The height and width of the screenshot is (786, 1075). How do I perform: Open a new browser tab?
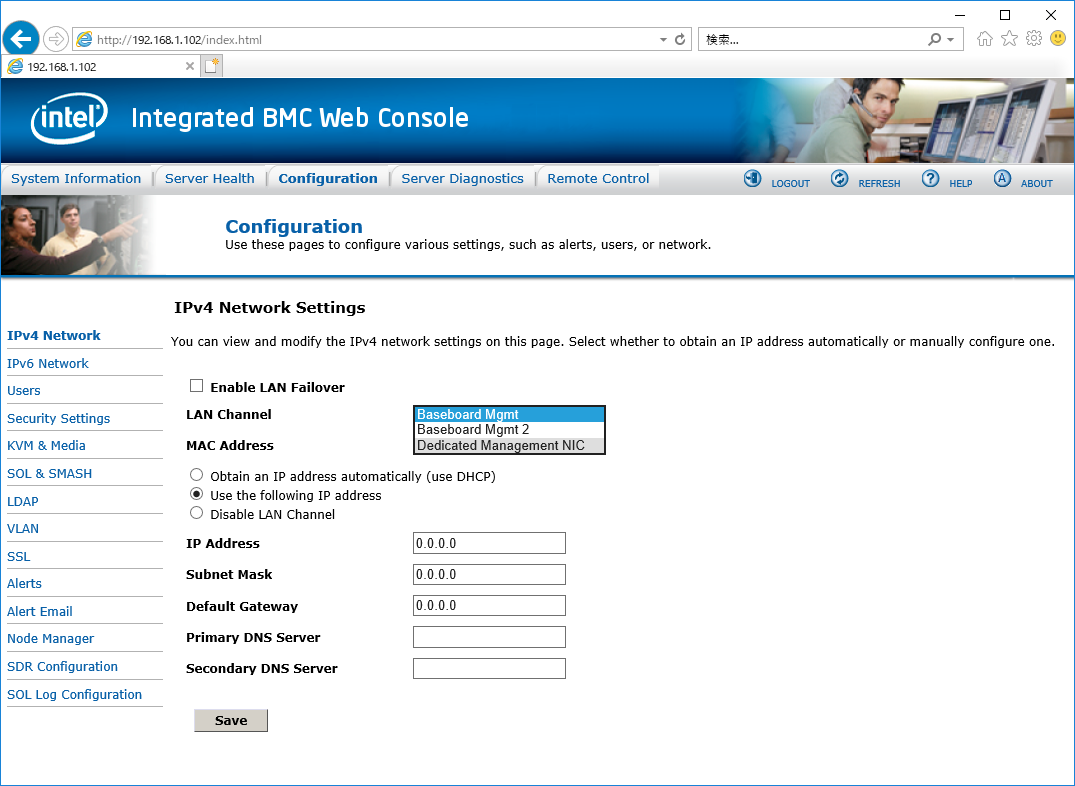pos(212,67)
